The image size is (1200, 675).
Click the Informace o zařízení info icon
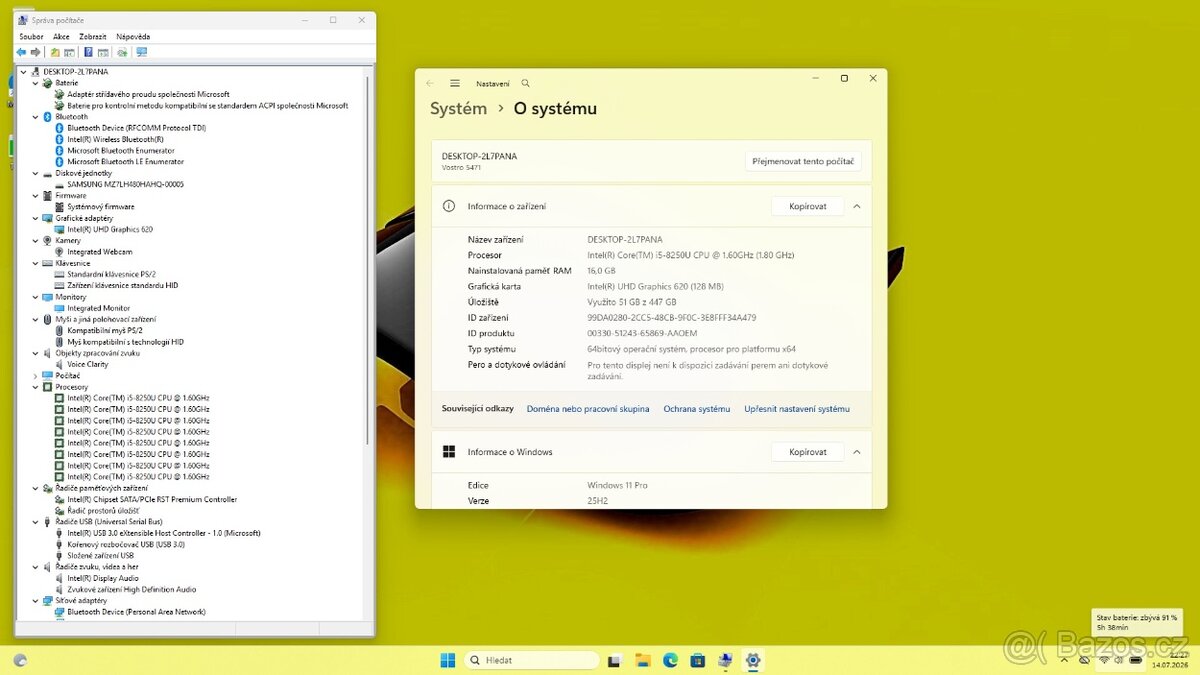click(x=449, y=206)
